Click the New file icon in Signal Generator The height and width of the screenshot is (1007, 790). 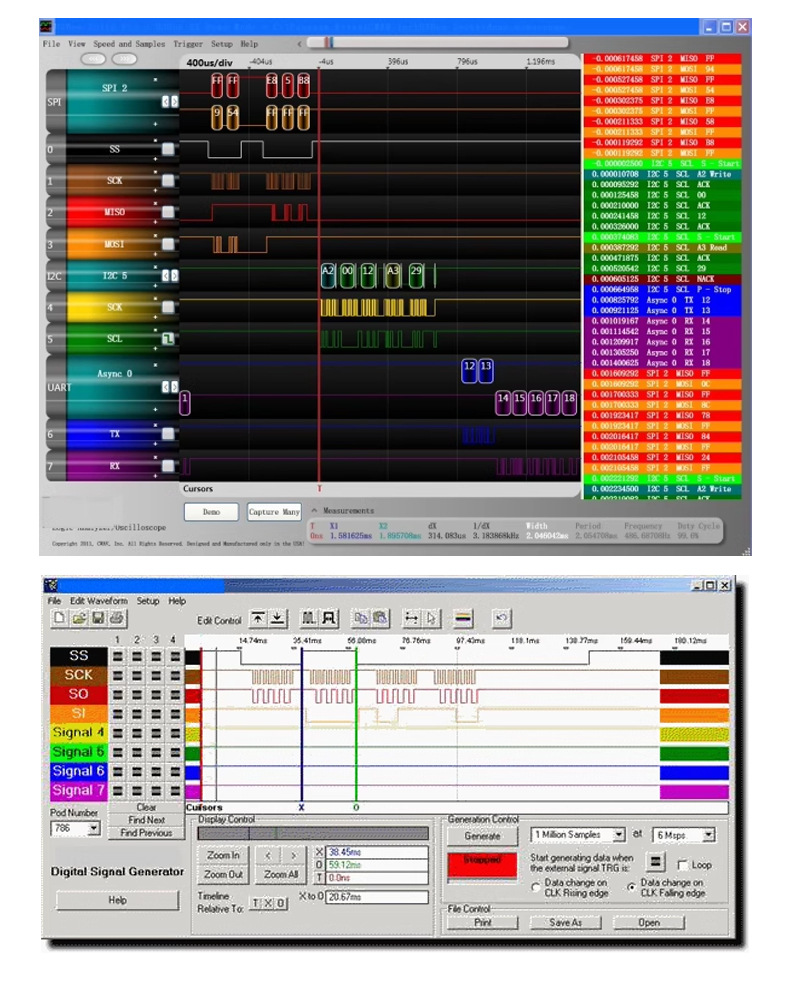point(59,618)
